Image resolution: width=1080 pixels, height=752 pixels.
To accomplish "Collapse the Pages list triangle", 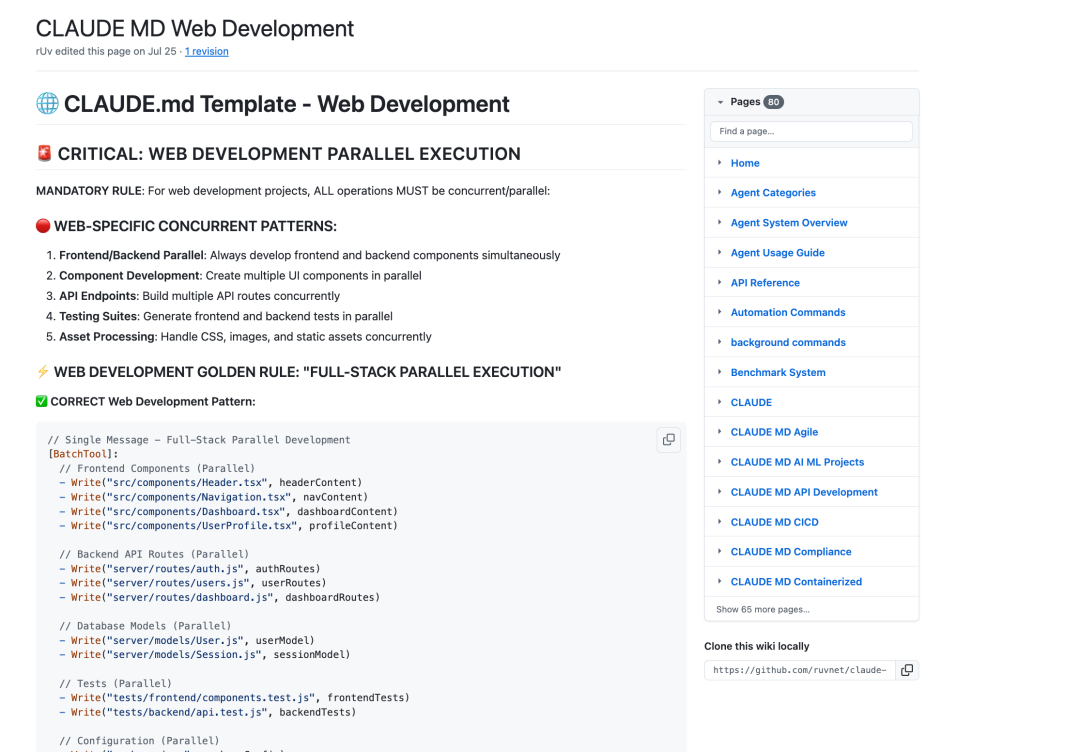I will (720, 102).
